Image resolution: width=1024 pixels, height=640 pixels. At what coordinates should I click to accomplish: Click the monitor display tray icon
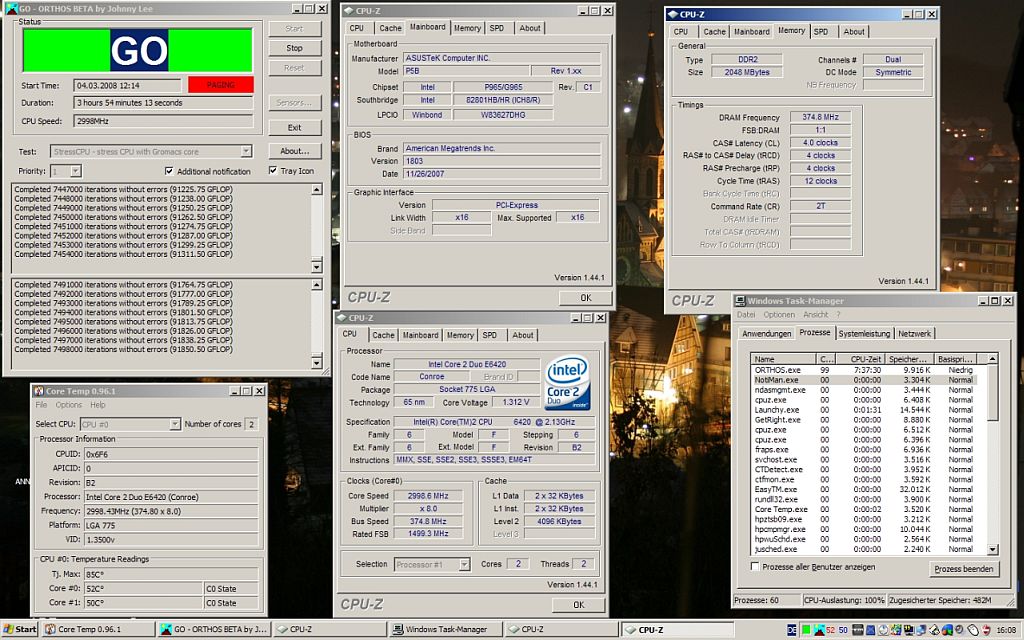pos(909,630)
